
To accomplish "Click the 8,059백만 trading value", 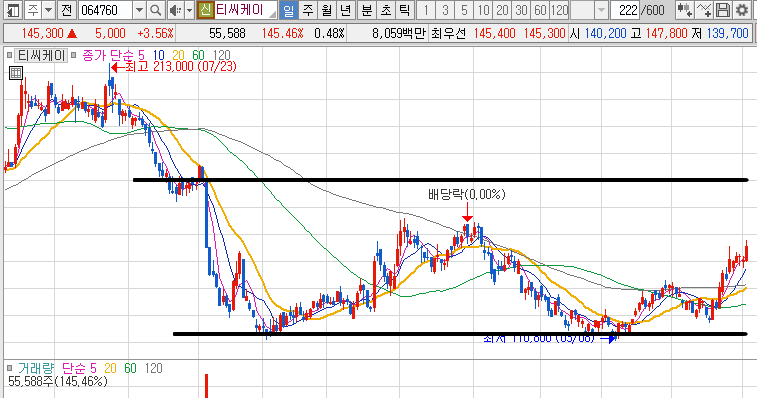I will tap(399, 33).
